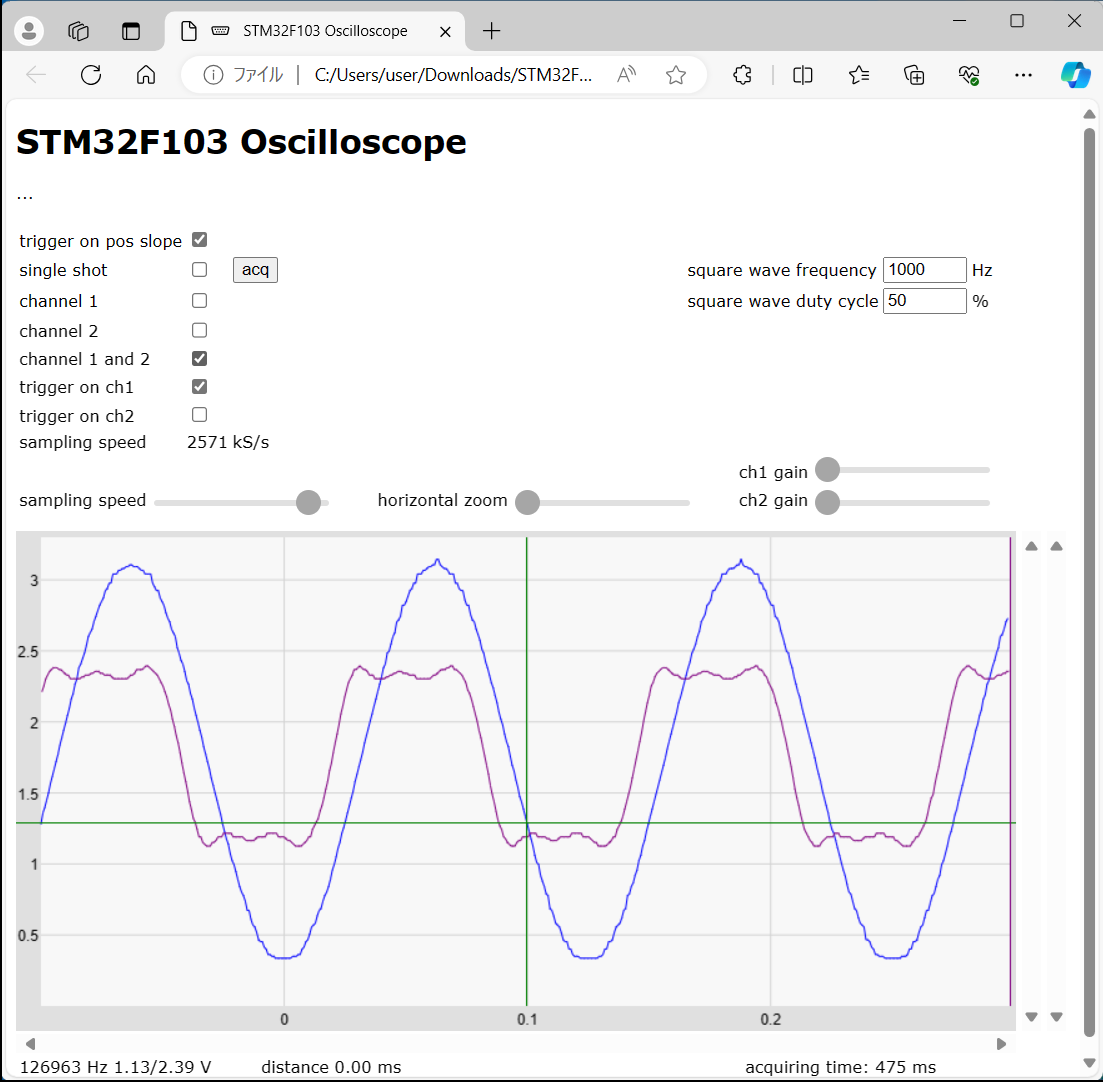Maximize the browser window
This screenshot has height=1082, width=1103.
1017,21
